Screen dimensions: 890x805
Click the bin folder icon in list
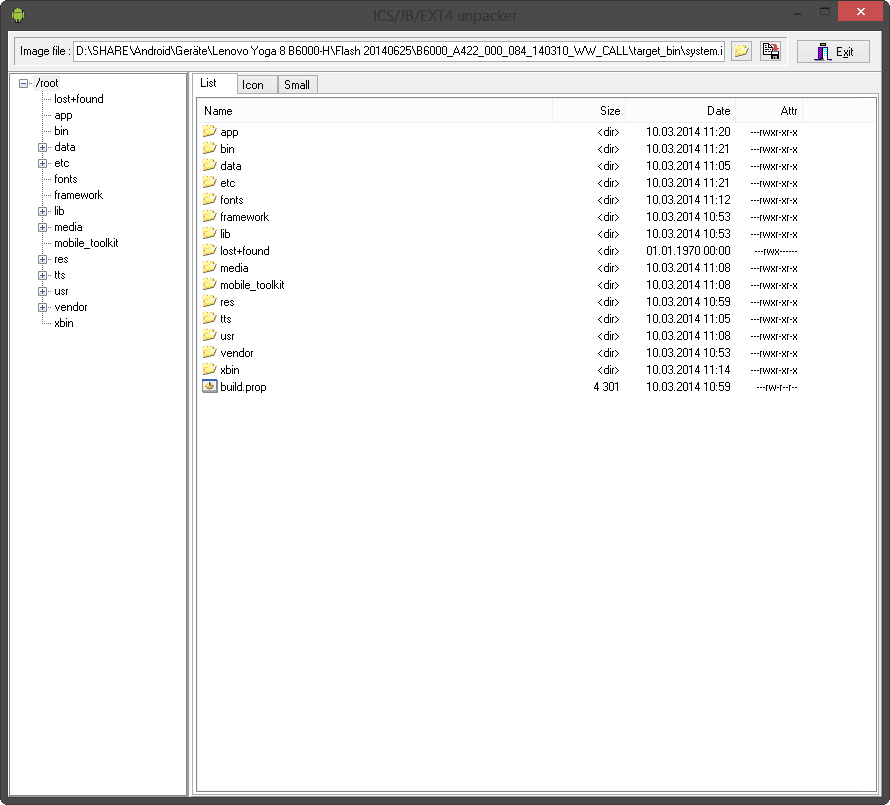(209, 148)
